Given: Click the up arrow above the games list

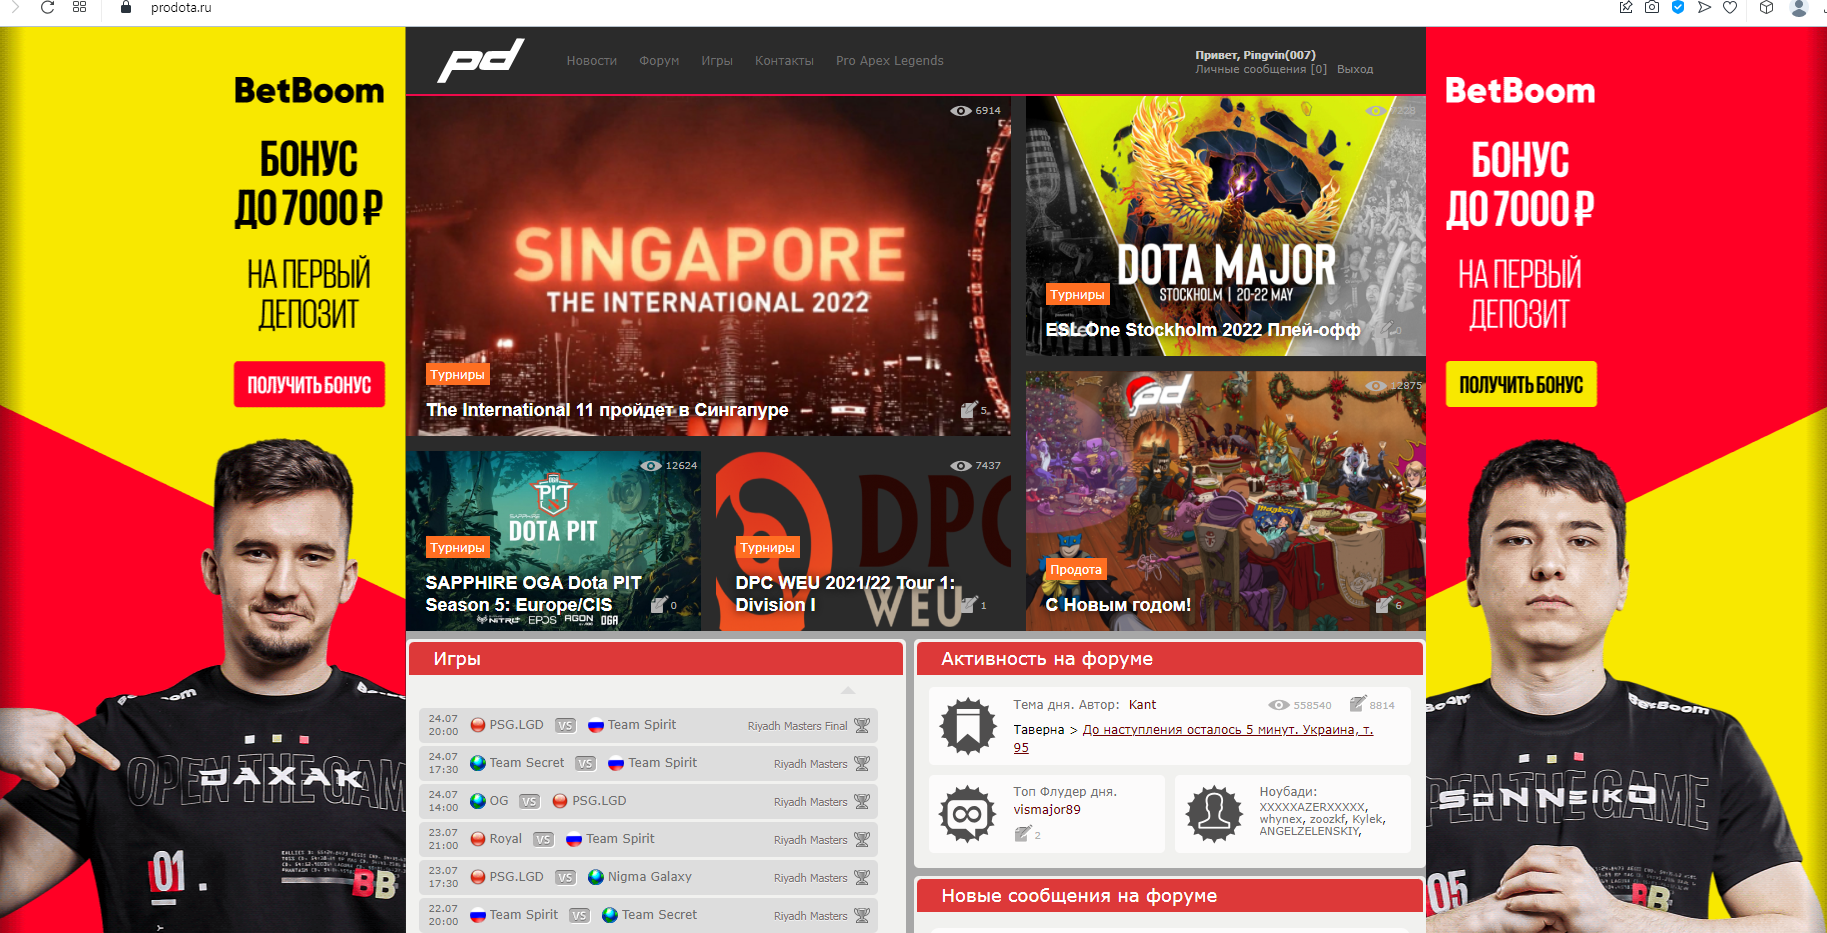Looking at the screenshot, I should point(848,690).
